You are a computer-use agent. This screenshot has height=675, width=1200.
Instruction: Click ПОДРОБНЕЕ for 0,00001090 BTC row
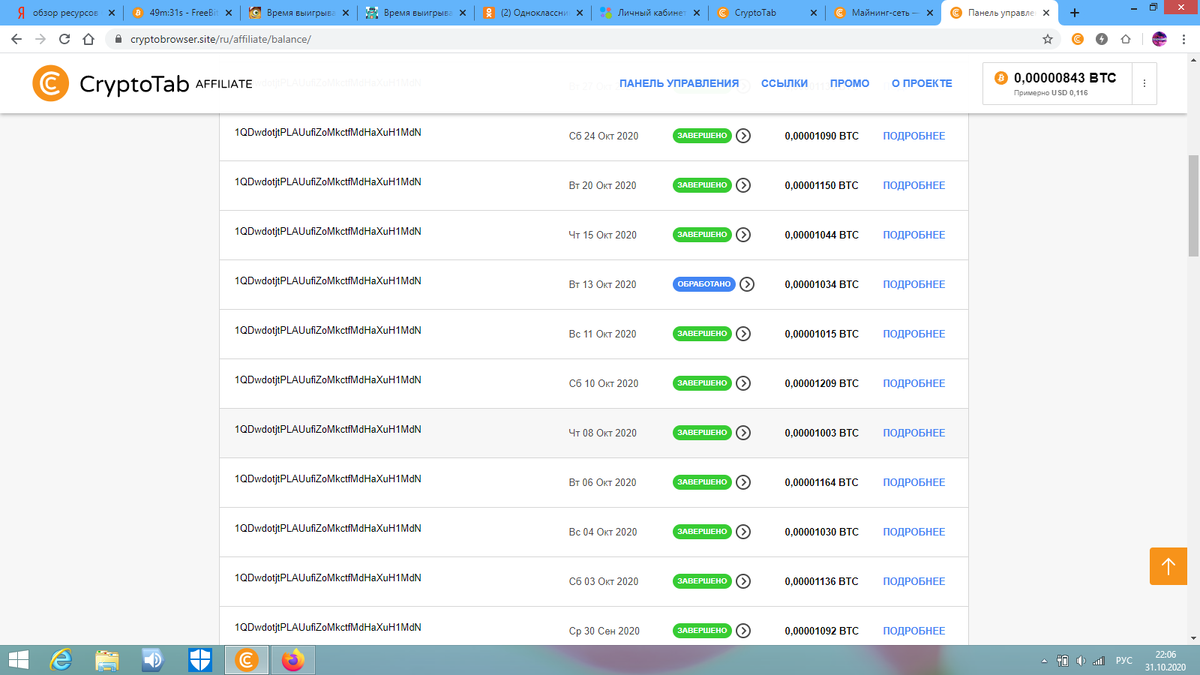coord(914,136)
